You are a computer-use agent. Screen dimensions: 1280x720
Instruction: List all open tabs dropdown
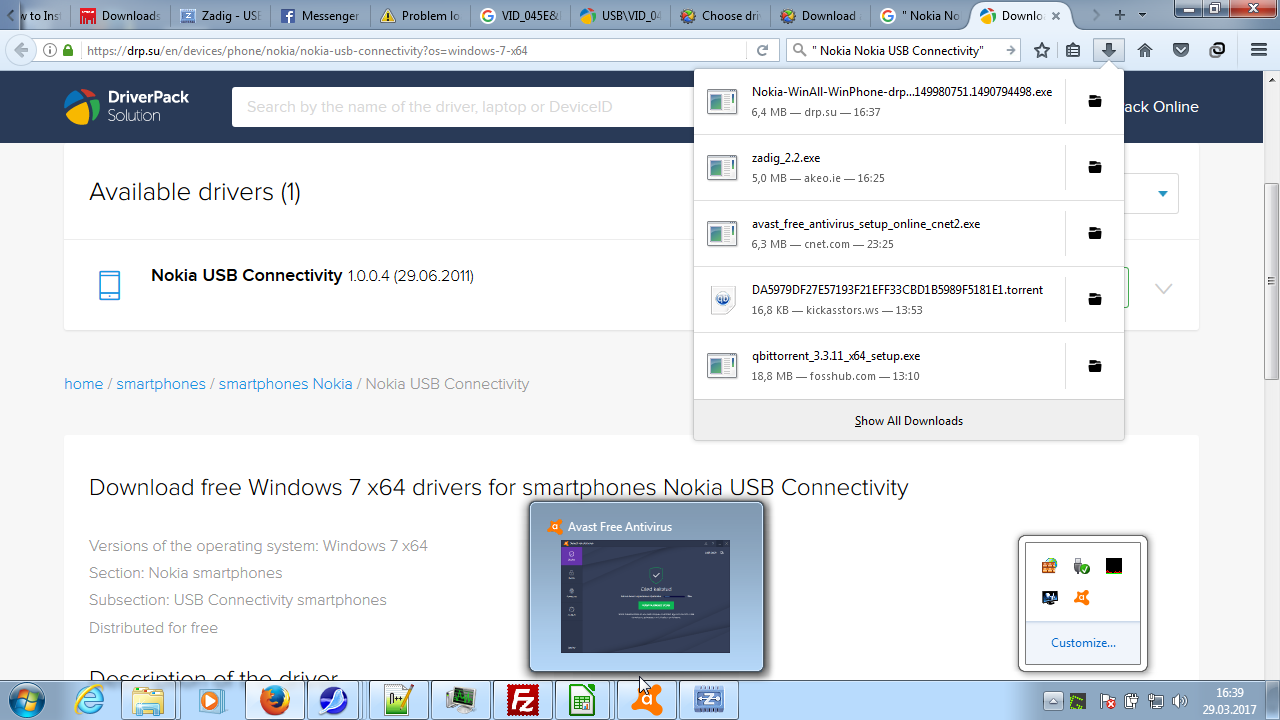pyautogui.click(x=1142, y=15)
